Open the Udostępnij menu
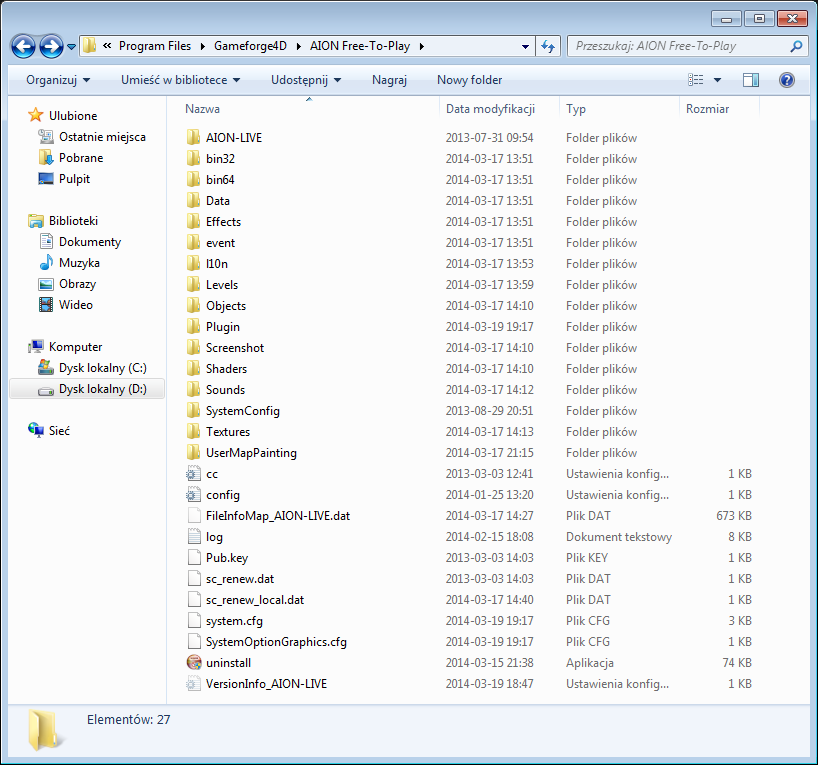 [306, 80]
